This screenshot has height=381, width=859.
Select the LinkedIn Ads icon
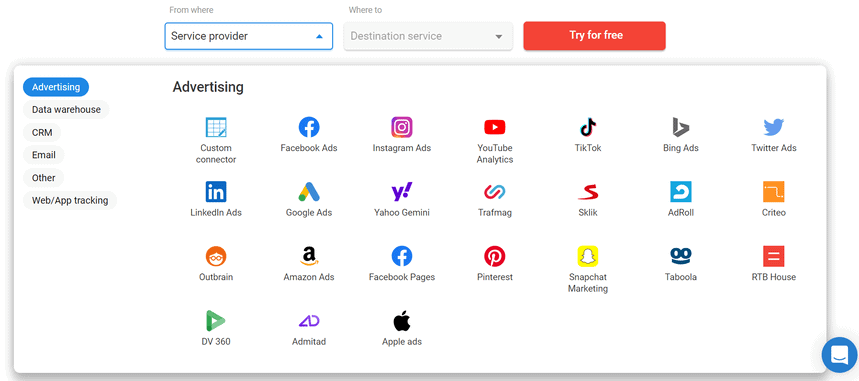(216, 192)
